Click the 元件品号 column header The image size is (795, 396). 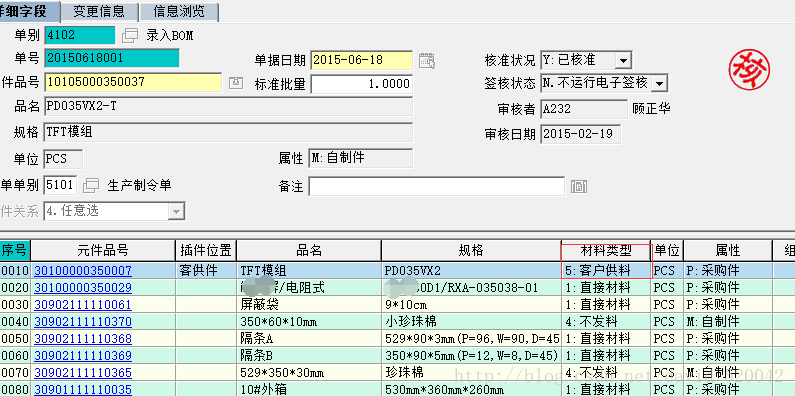[x=103, y=250]
